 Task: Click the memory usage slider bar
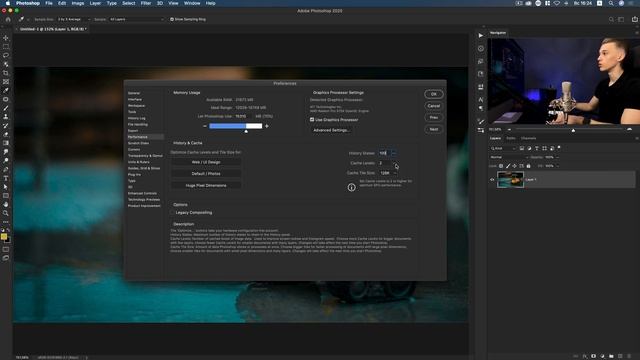pyautogui.click(x=236, y=126)
